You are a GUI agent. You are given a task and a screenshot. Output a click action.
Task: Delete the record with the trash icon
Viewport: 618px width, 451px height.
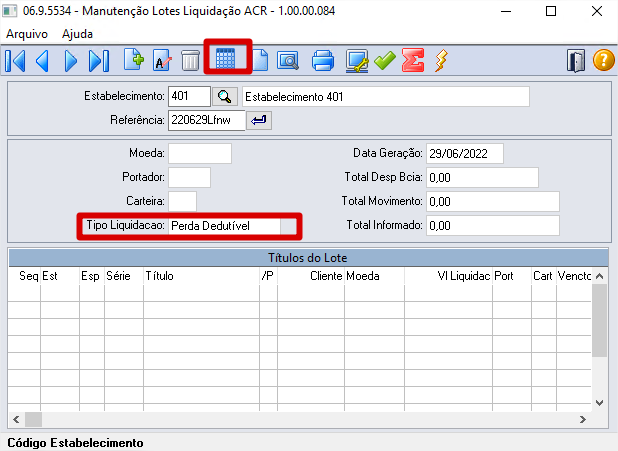coord(190,61)
